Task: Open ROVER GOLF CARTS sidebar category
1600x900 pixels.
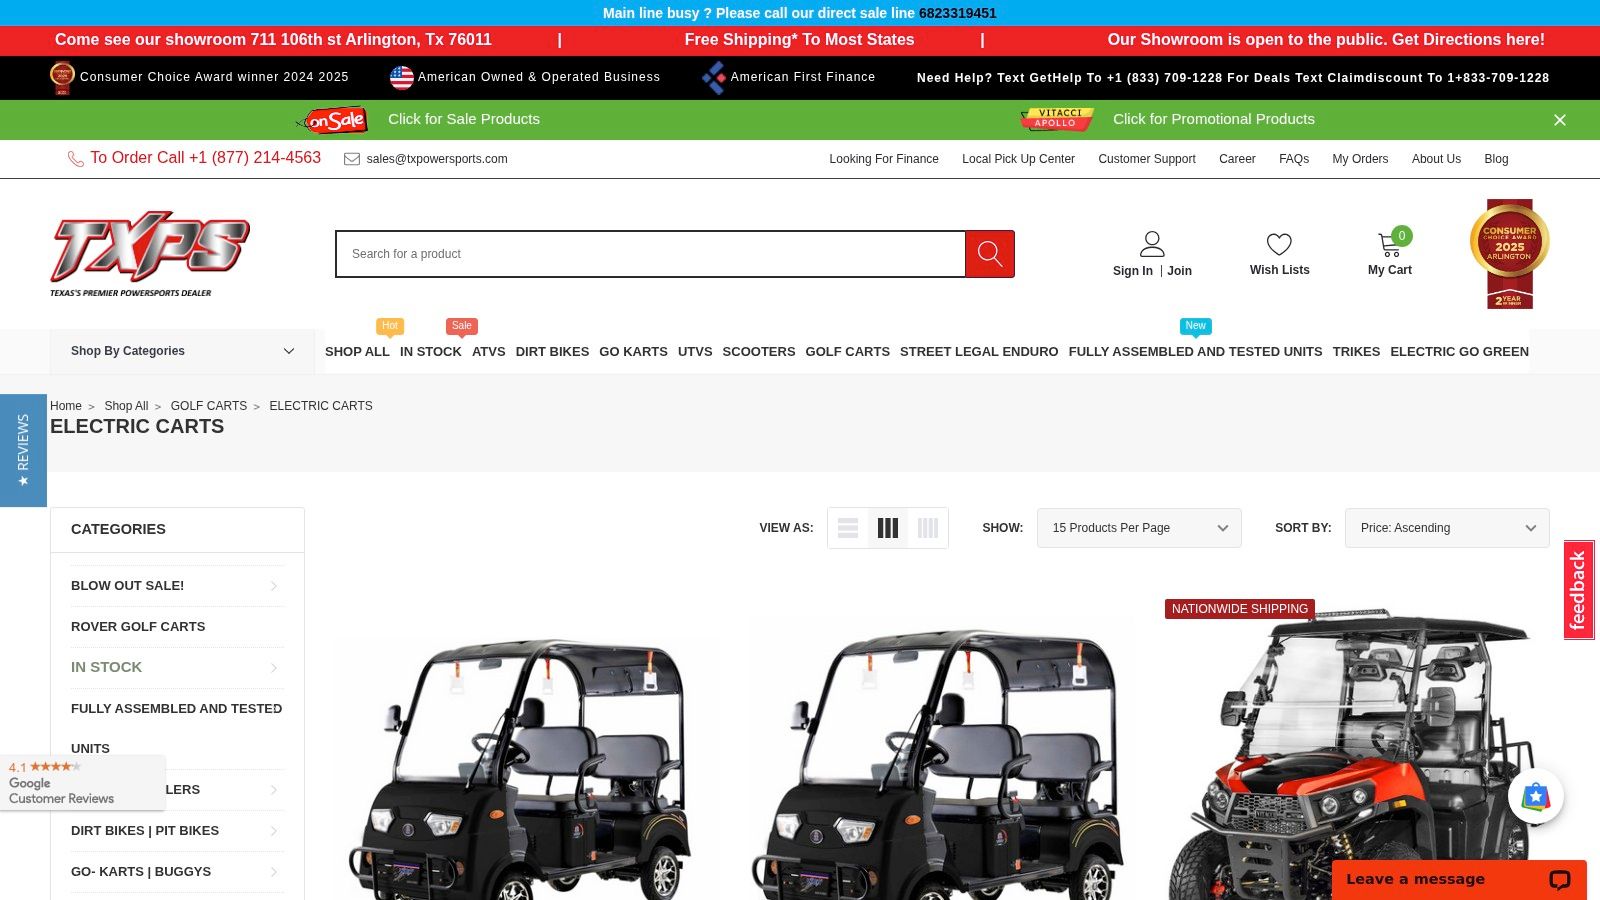Action: [138, 627]
